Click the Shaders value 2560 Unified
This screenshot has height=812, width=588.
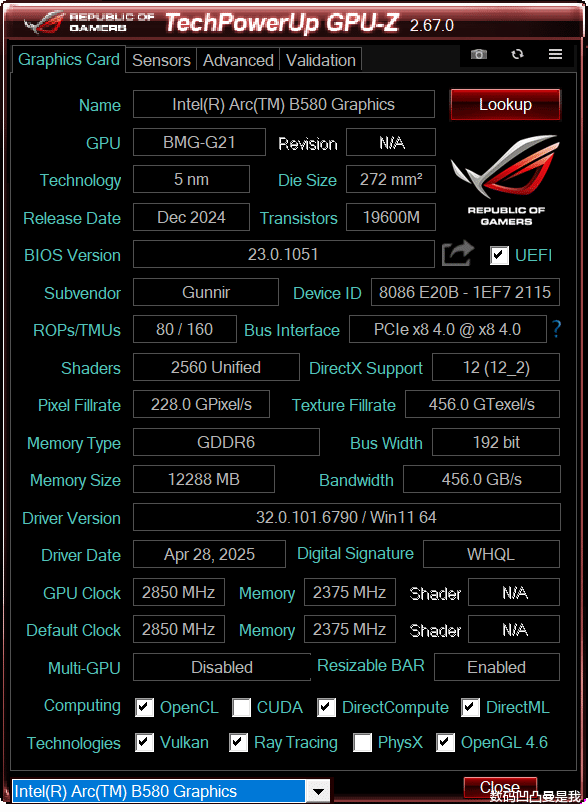pyautogui.click(x=216, y=367)
